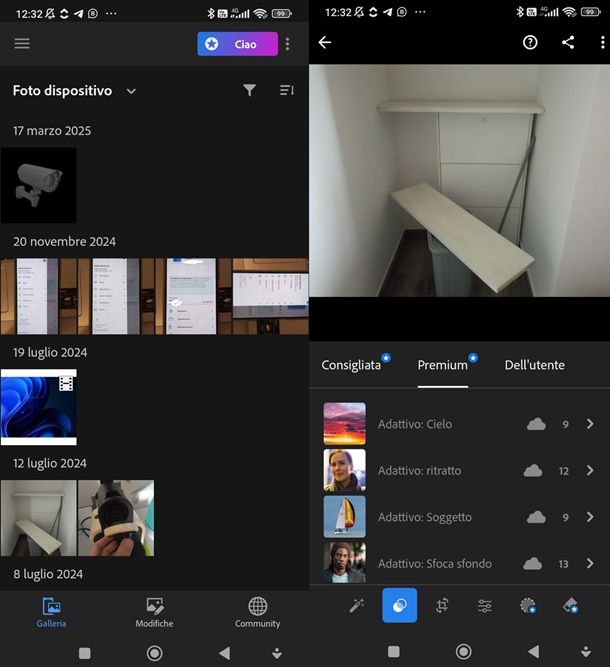610x667 pixels.
Task: Tap the man Sfoca sfondo preset thumbnail
Action: click(345, 562)
